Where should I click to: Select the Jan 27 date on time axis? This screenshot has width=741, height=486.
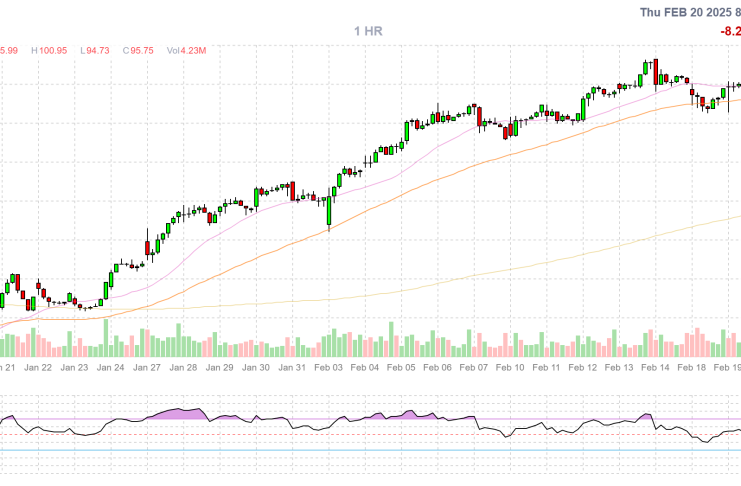tap(148, 368)
